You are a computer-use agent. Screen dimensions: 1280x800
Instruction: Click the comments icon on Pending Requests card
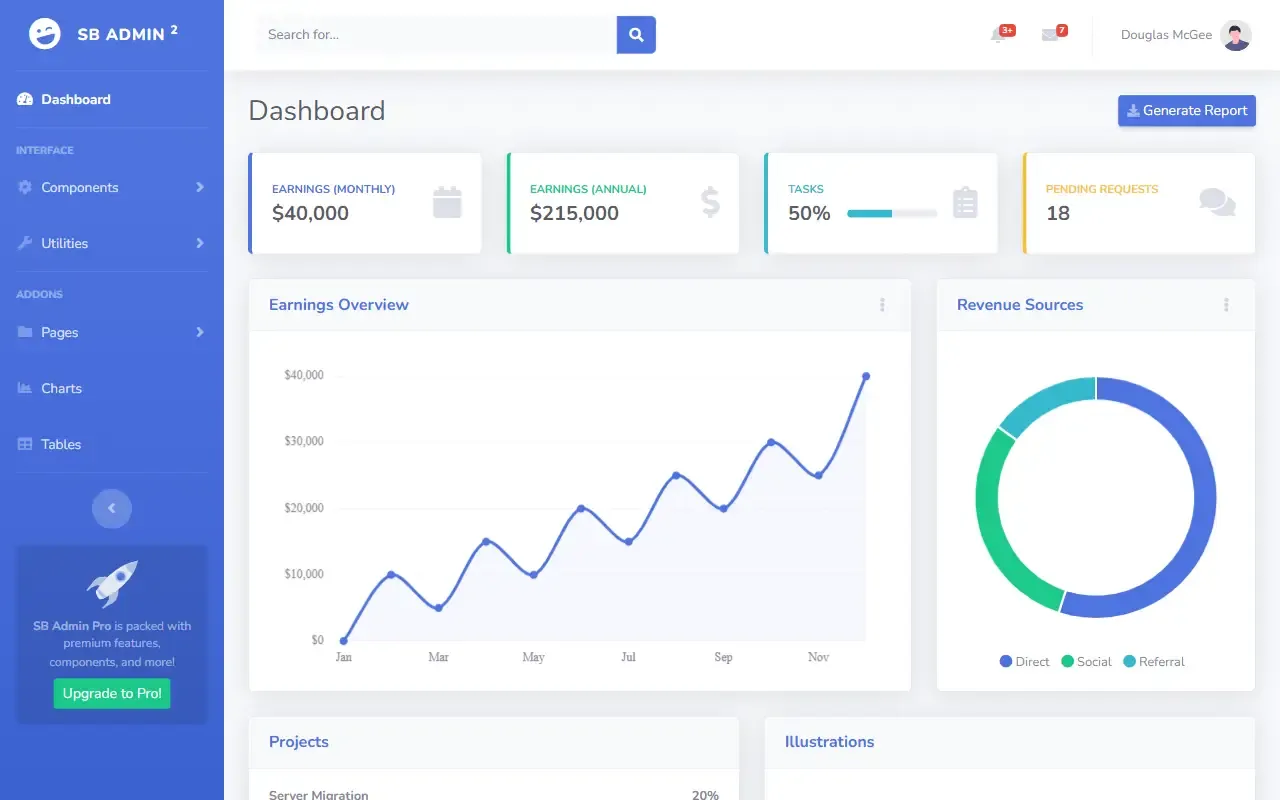pos(1217,202)
